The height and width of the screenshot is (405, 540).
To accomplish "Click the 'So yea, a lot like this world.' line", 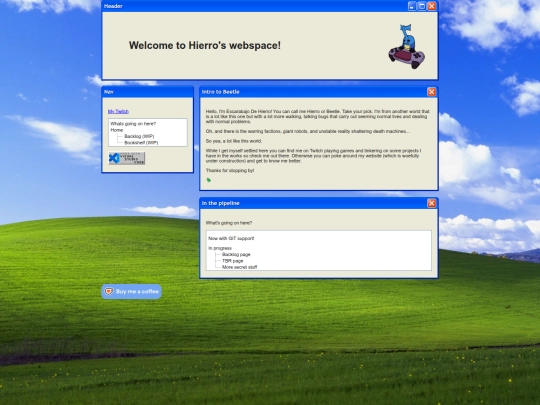I will 234,141.
